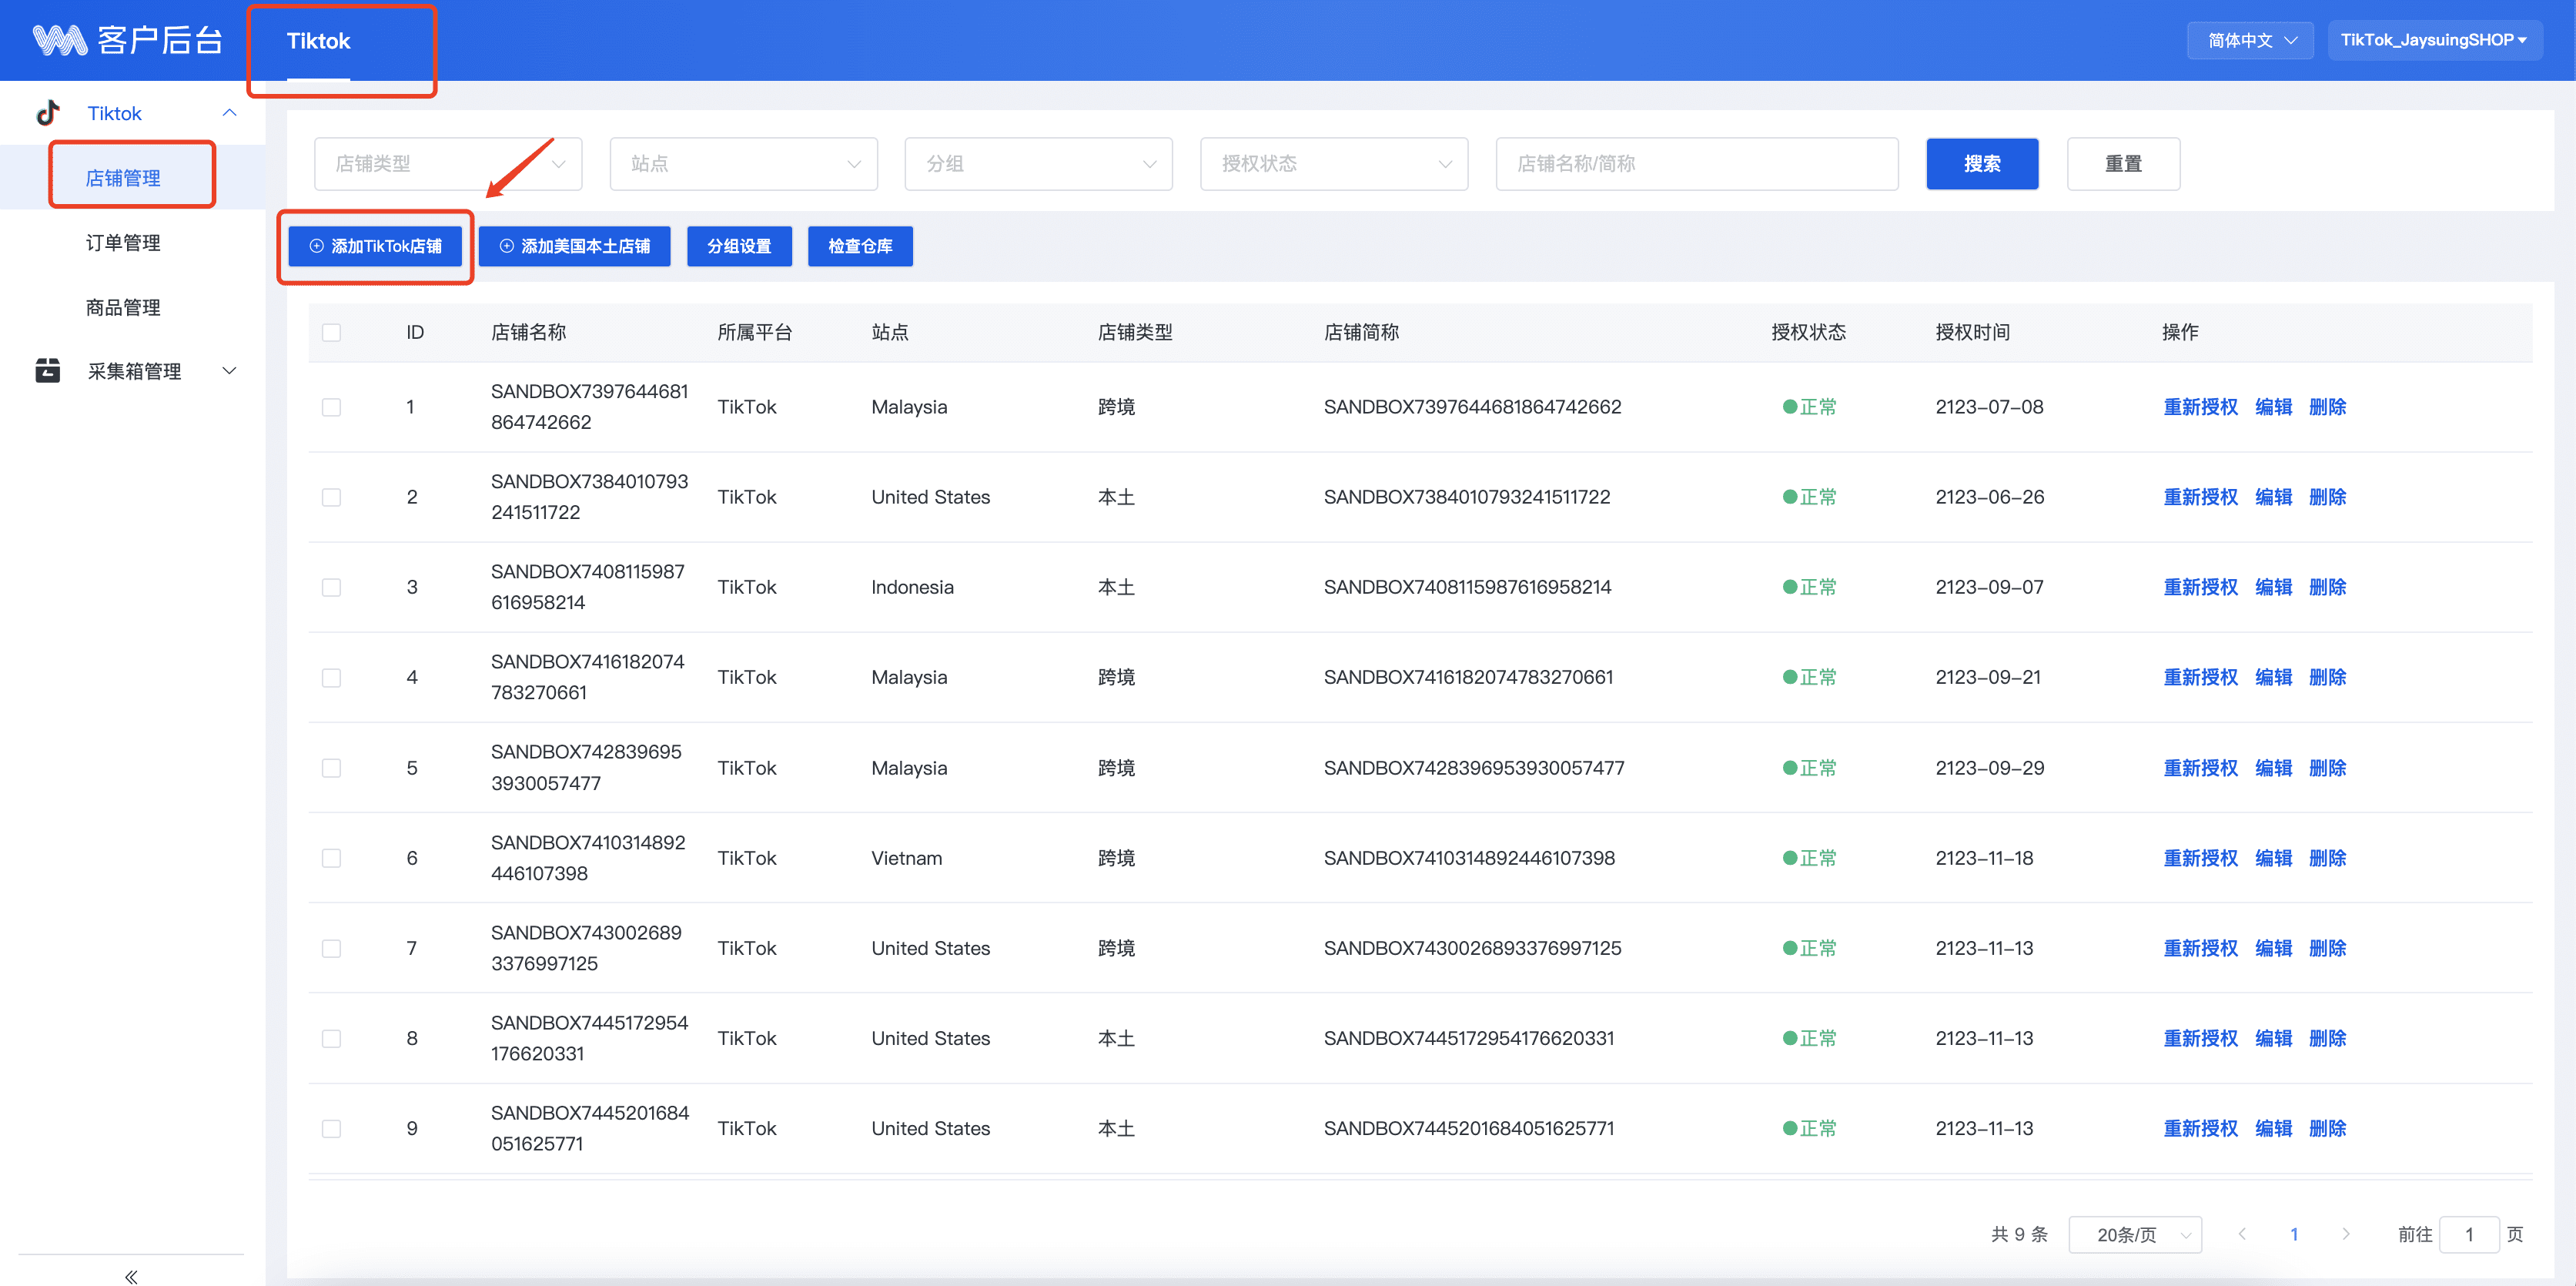Click the 客户后台 logo
The height and width of the screenshot is (1286, 2576).
[127, 40]
